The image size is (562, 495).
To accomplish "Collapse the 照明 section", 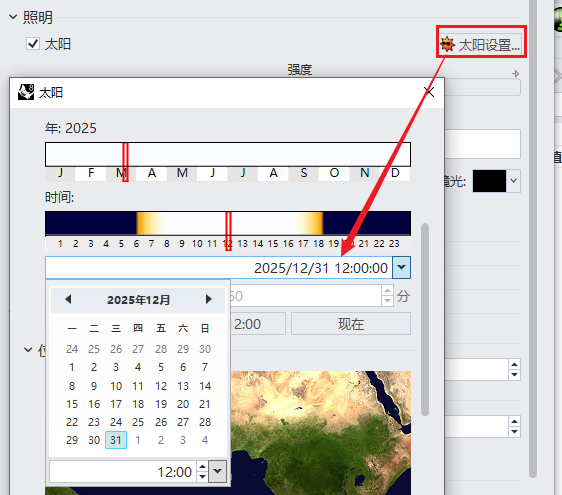I will click(13, 17).
